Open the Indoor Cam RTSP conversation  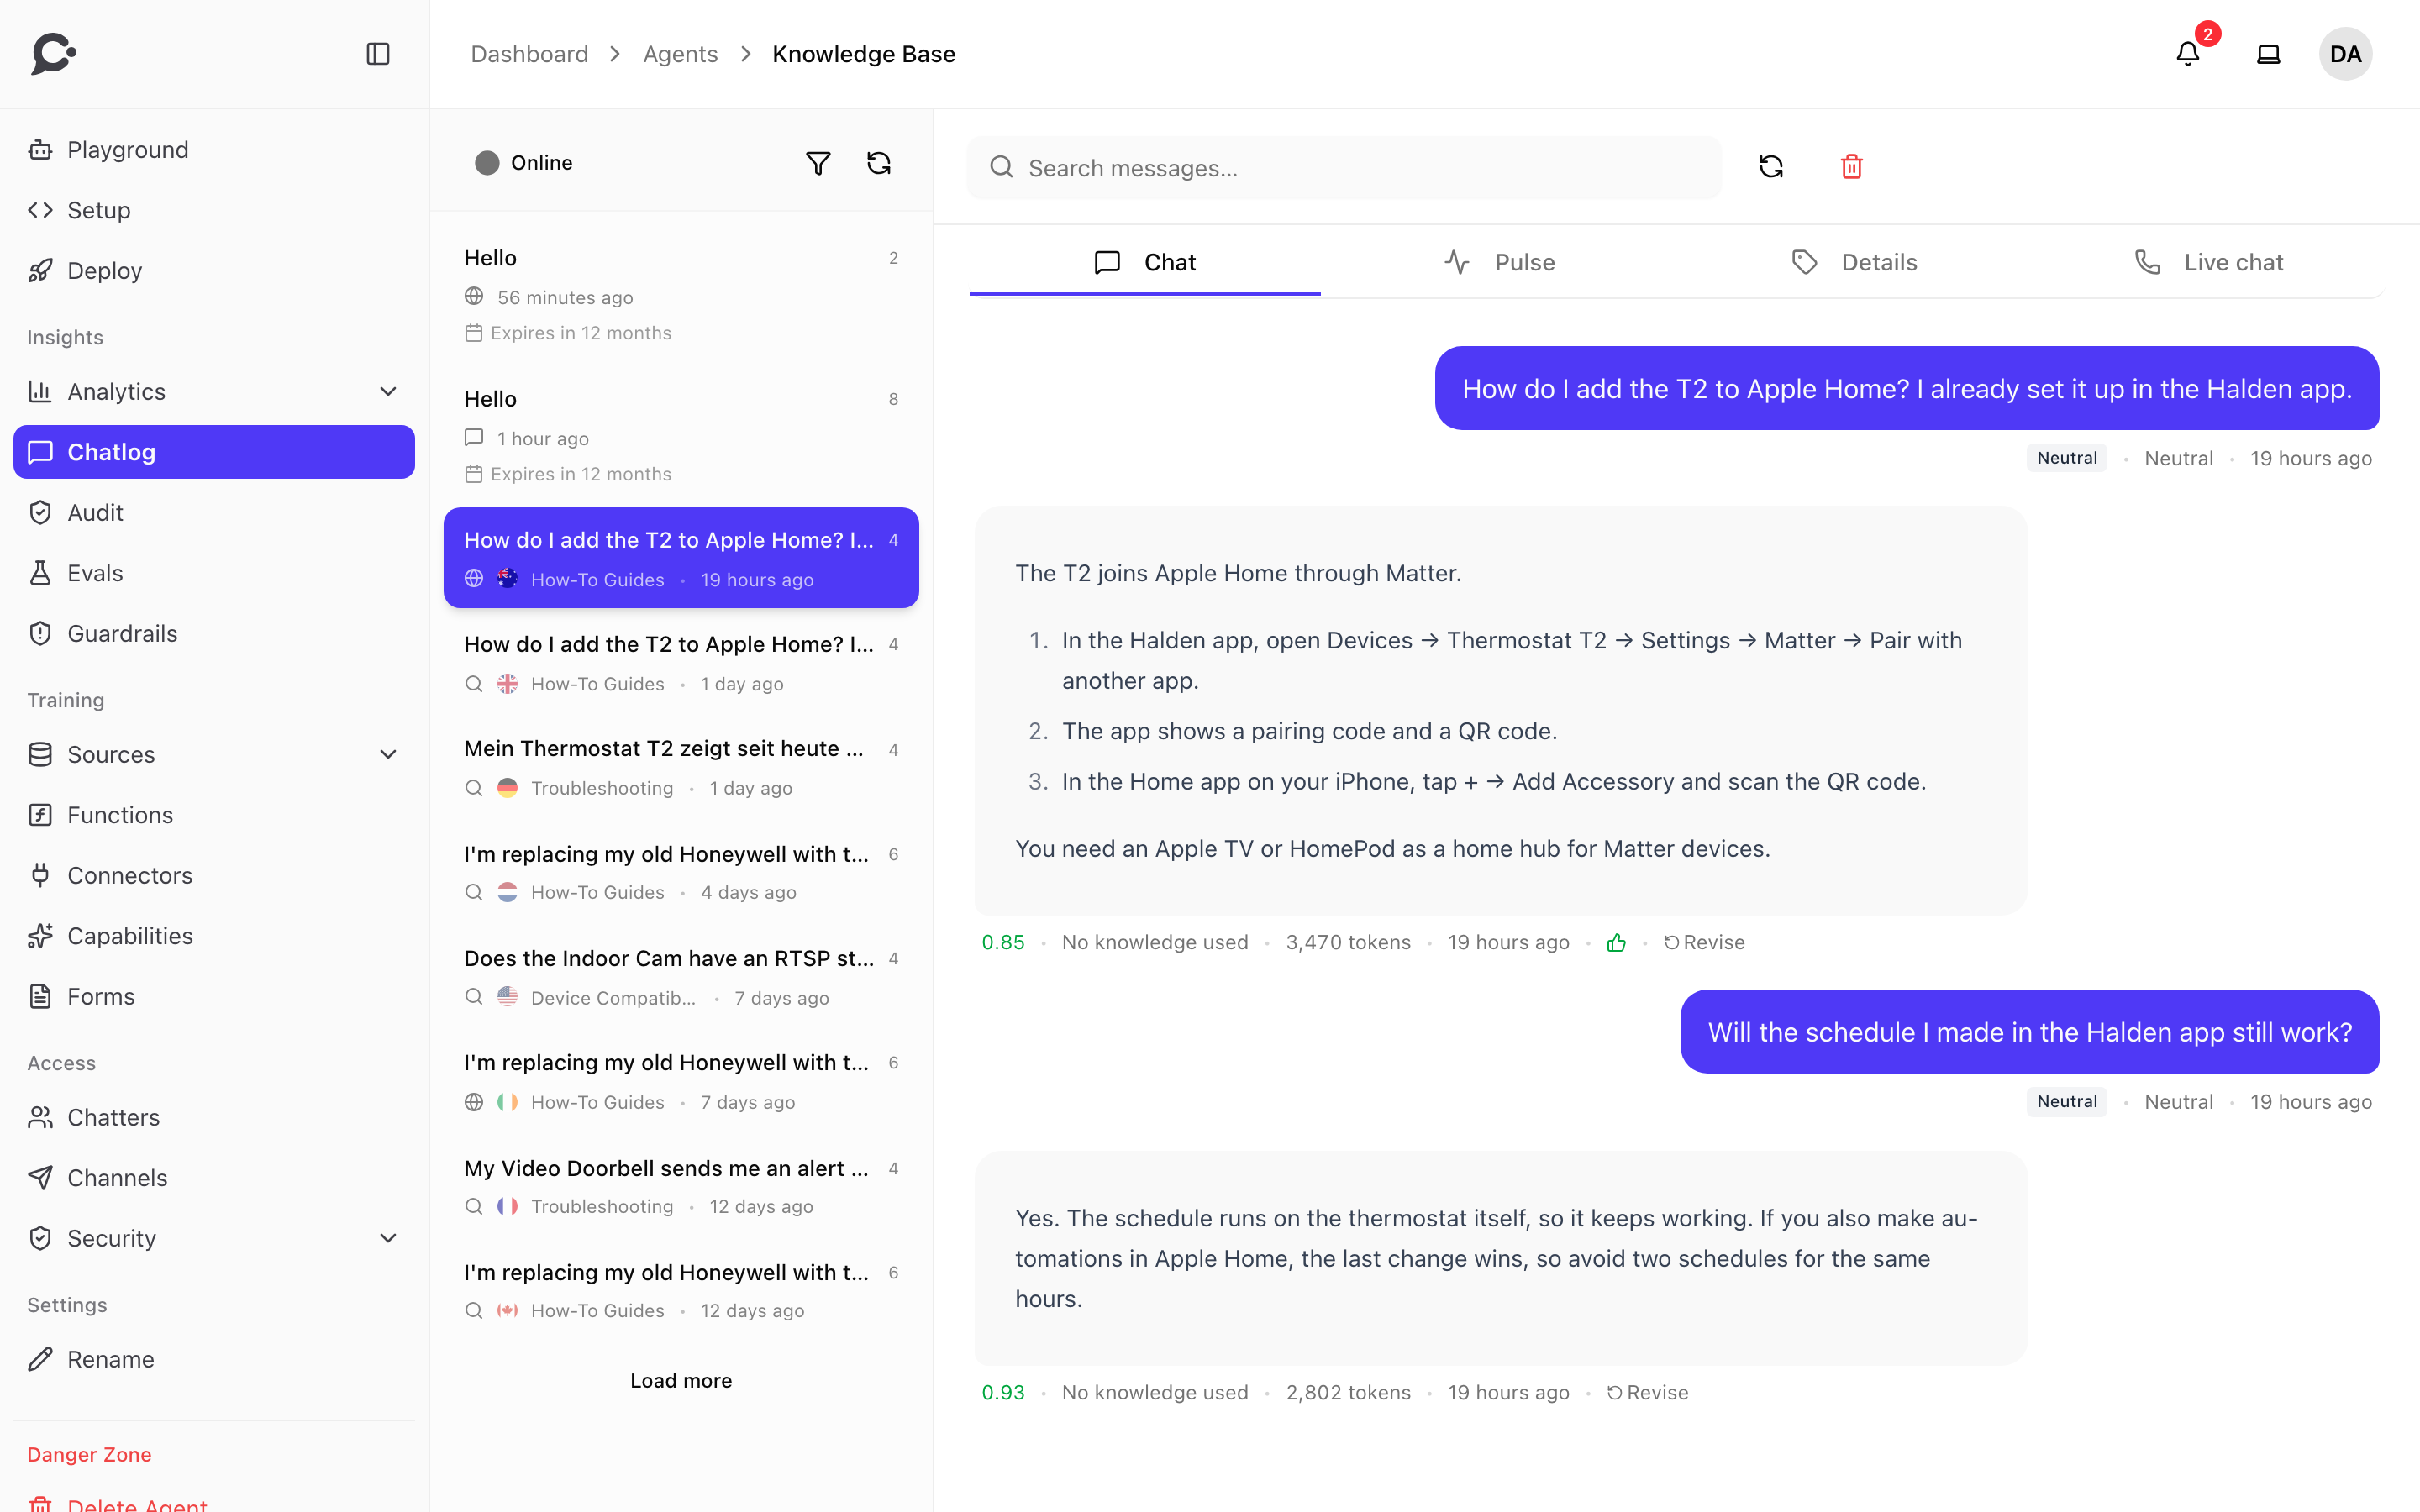(x=681, y=977)
